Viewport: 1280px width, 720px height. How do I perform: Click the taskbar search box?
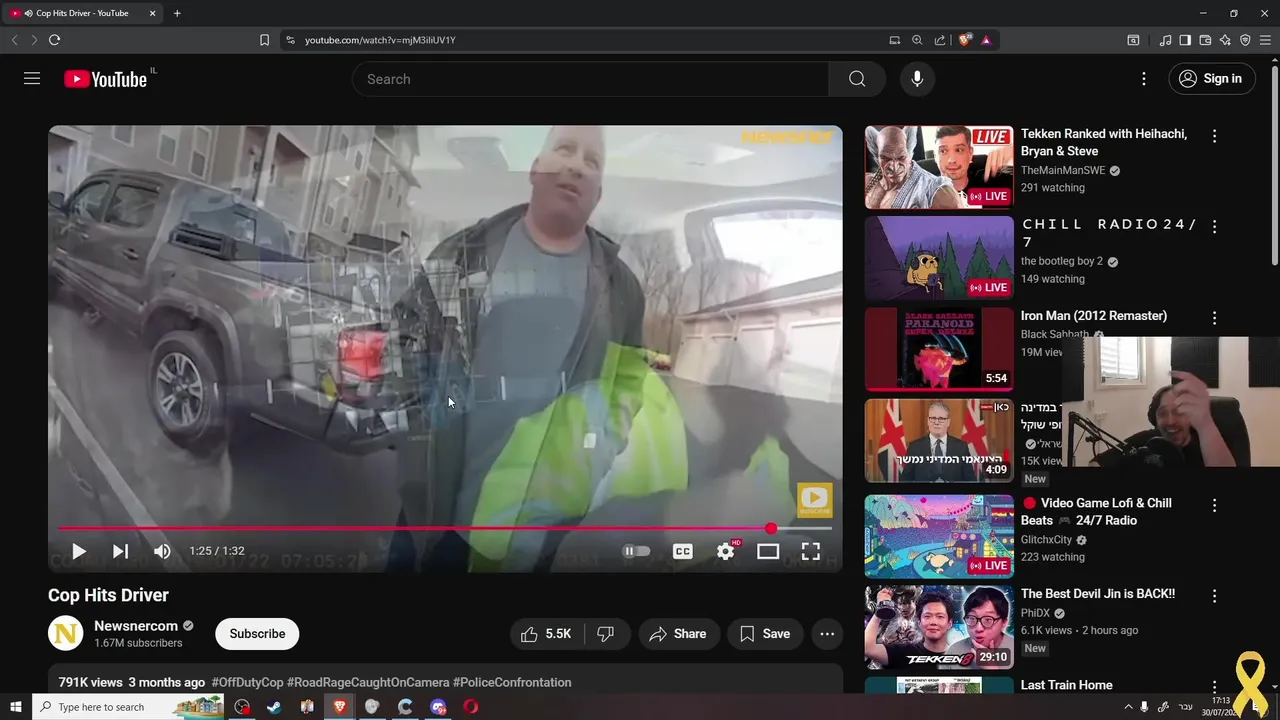130,707
